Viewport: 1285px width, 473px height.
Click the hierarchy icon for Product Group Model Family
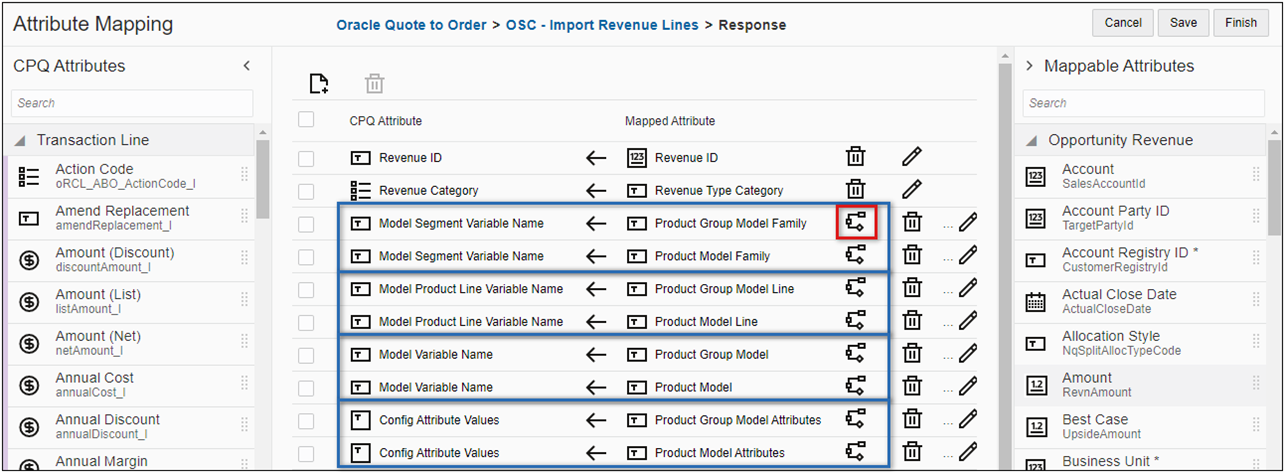pyautogui.click(x=856, y=223)
